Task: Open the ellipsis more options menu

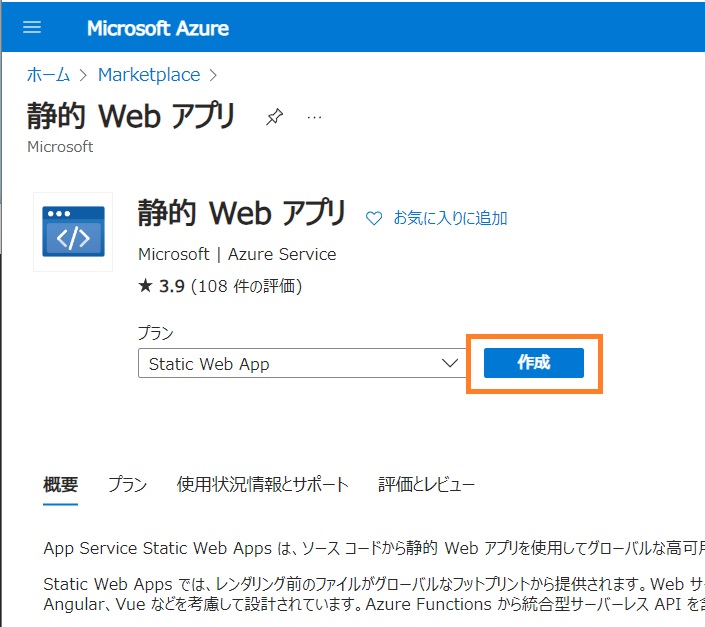Action: tap(315, 117)
